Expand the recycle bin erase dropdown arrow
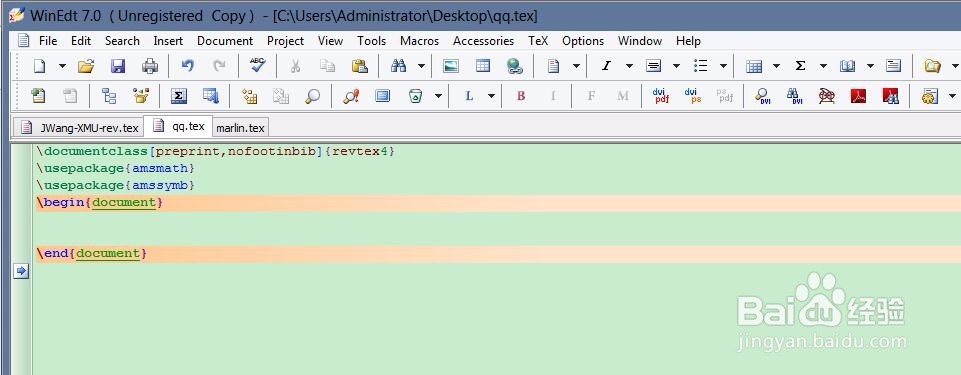Viewport: 961px width, 375px height. coord(438,96)
